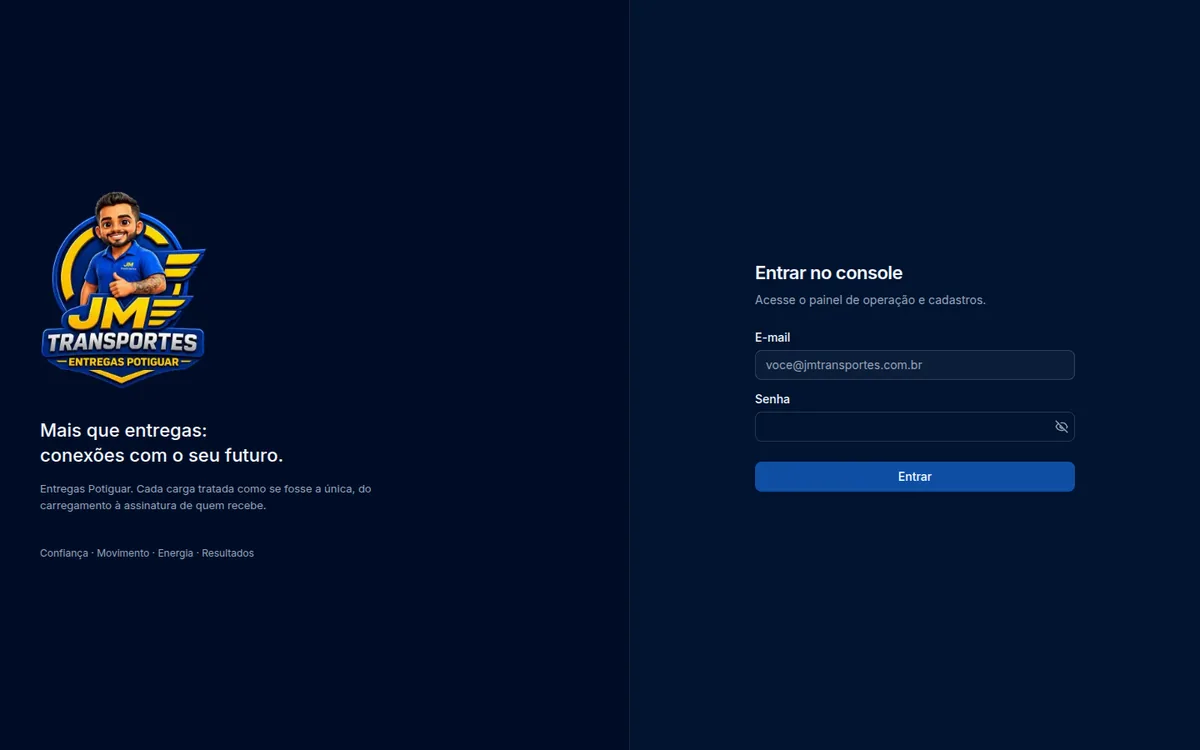Click 'Acesse o painel de operação e cadastros.' text
Image resolution: width=1200 pixels, height=750 pixels.
[870, 300]
